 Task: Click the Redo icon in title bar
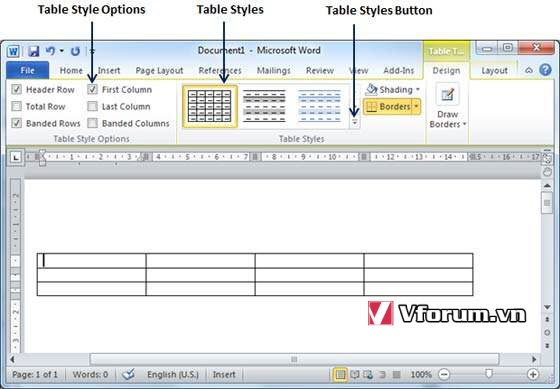[x=75, y=51]
